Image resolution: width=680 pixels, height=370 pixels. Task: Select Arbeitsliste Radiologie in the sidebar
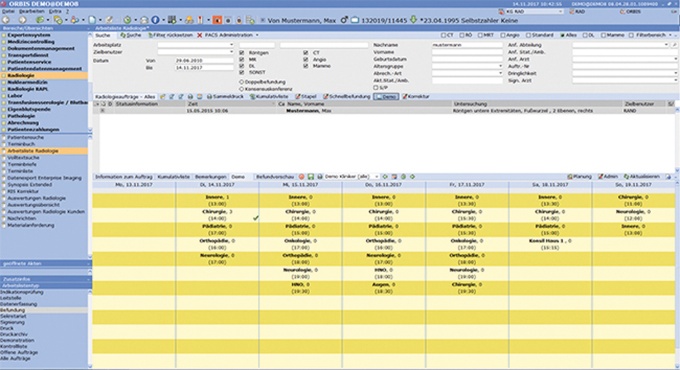[33, 151]
